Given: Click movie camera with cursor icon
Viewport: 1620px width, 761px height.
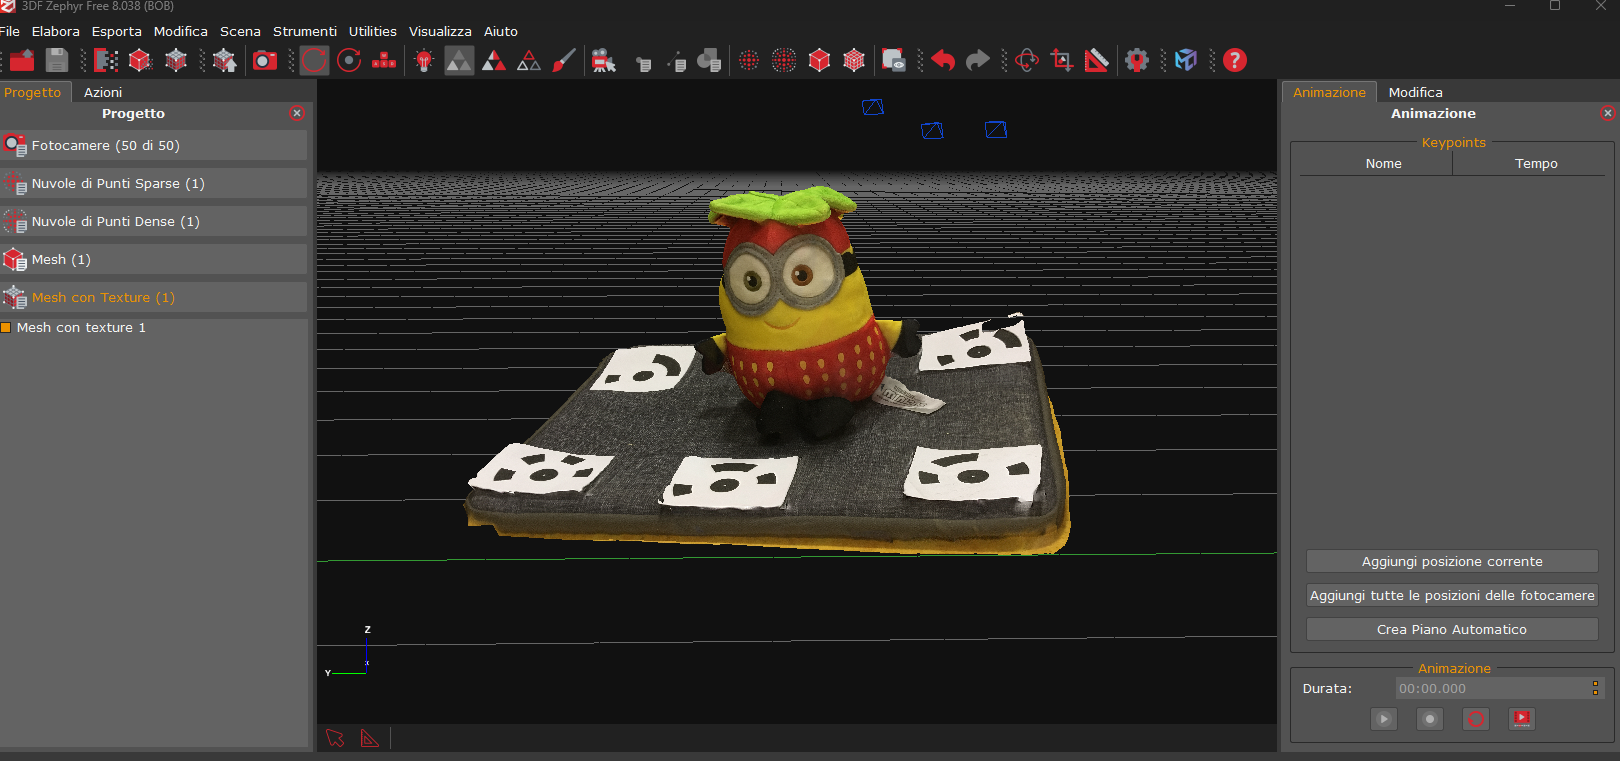Looking at the screenshot, I should point(603,60).
